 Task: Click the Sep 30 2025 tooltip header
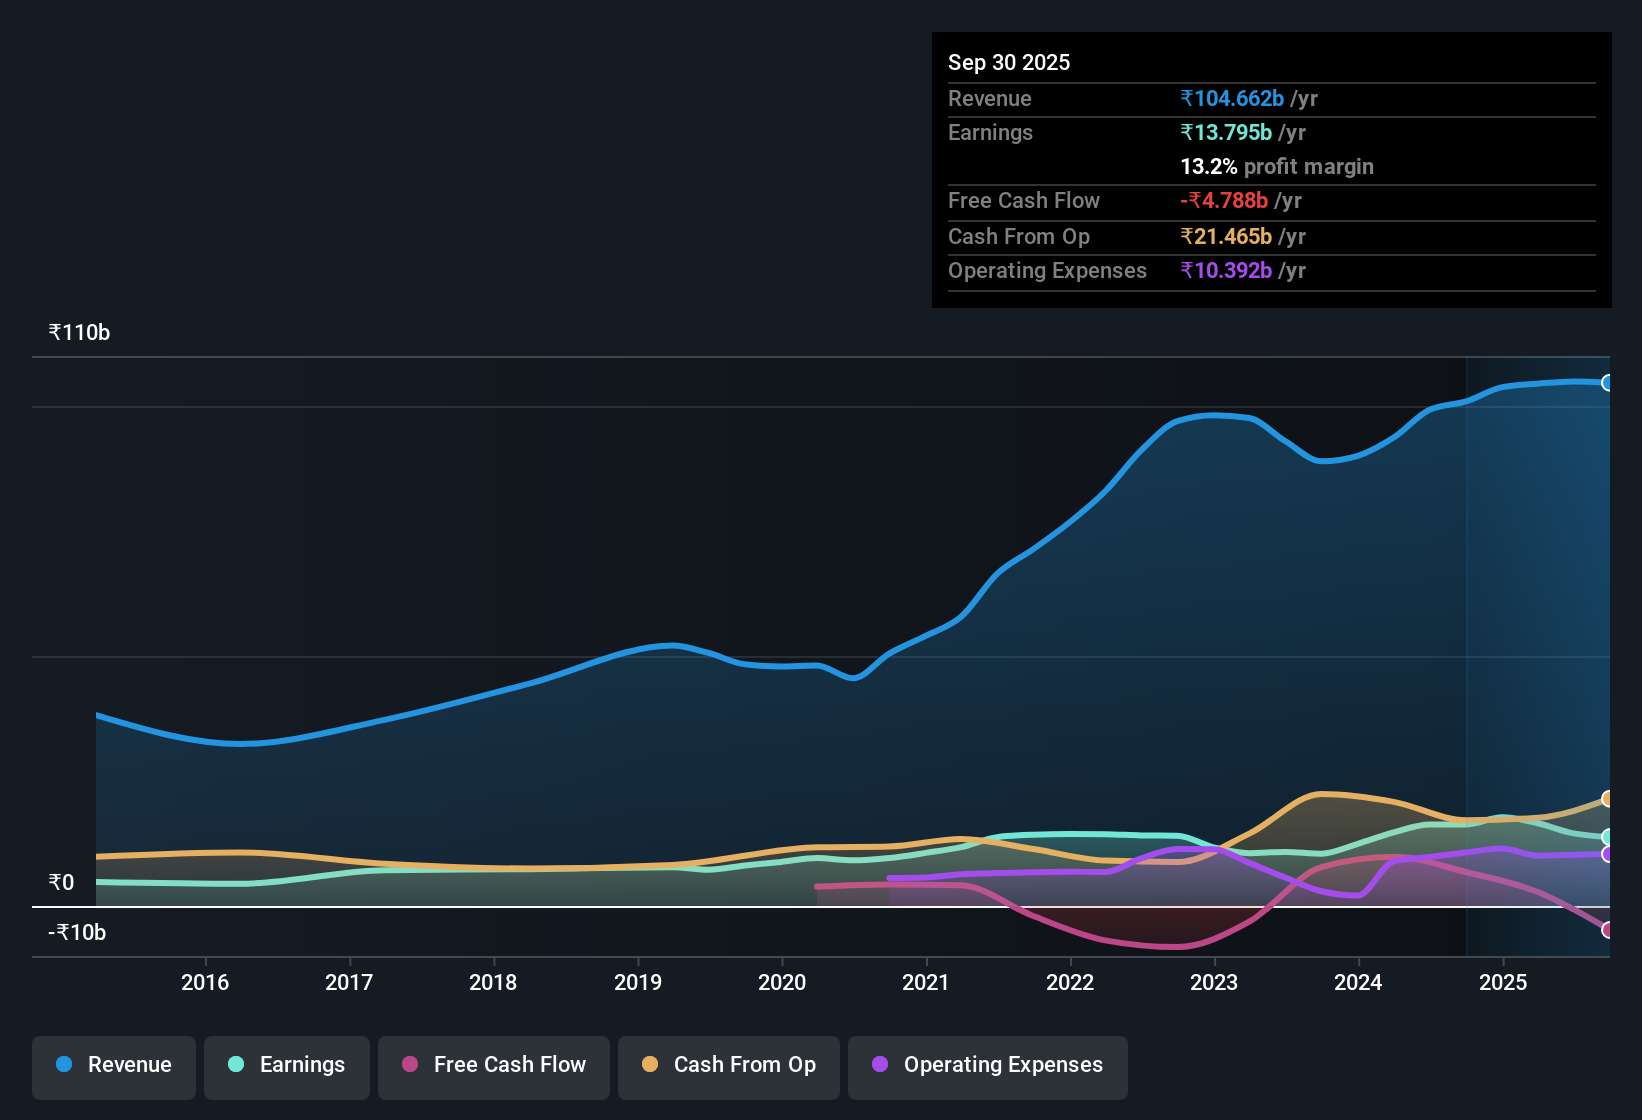click(1009, 62)
